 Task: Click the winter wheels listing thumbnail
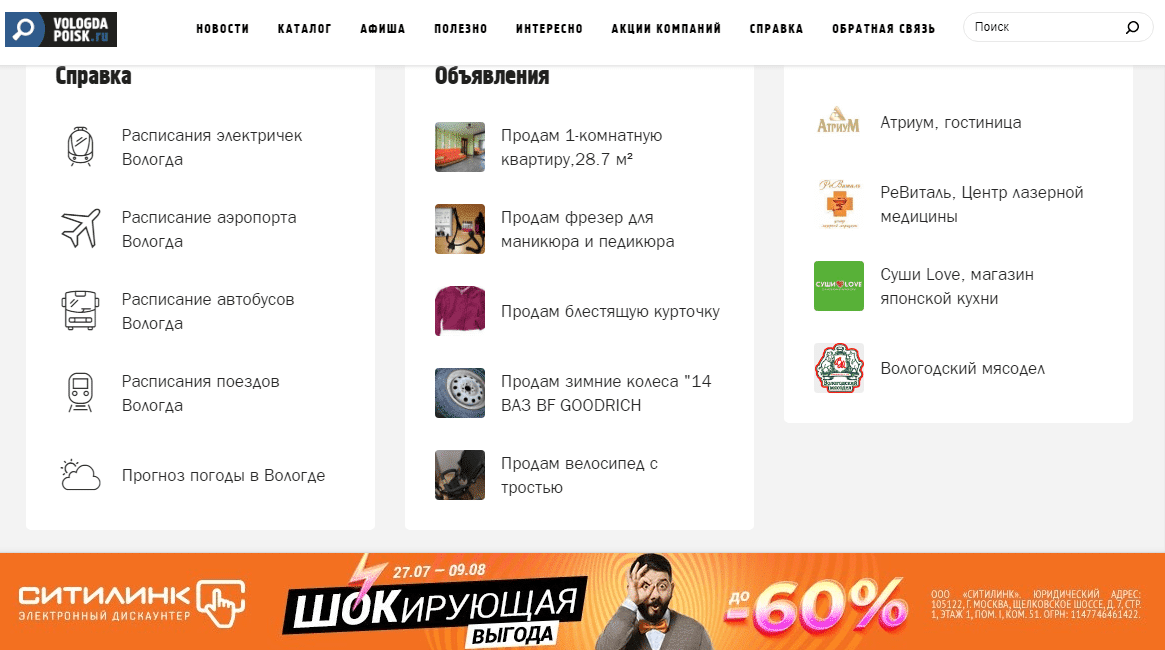(x=460, y=393)
